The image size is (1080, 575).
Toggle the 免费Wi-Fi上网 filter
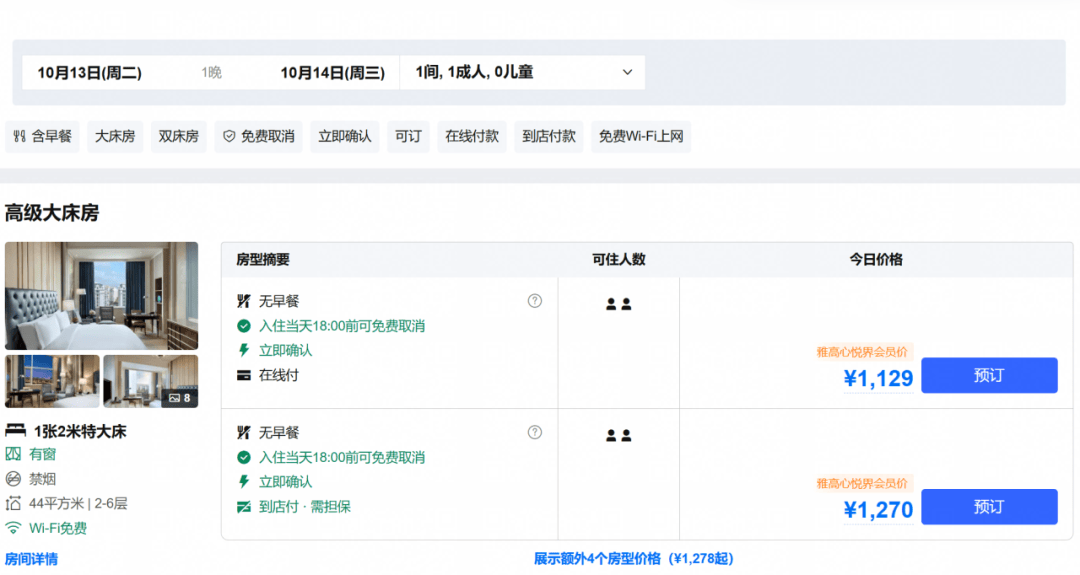tap(641, 136)
